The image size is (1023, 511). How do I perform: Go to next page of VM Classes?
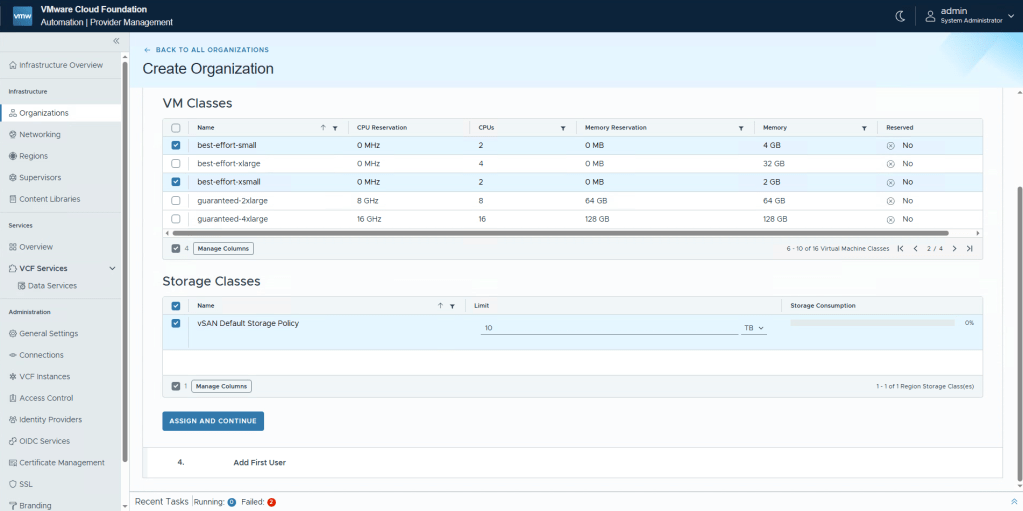click(954, 248)
